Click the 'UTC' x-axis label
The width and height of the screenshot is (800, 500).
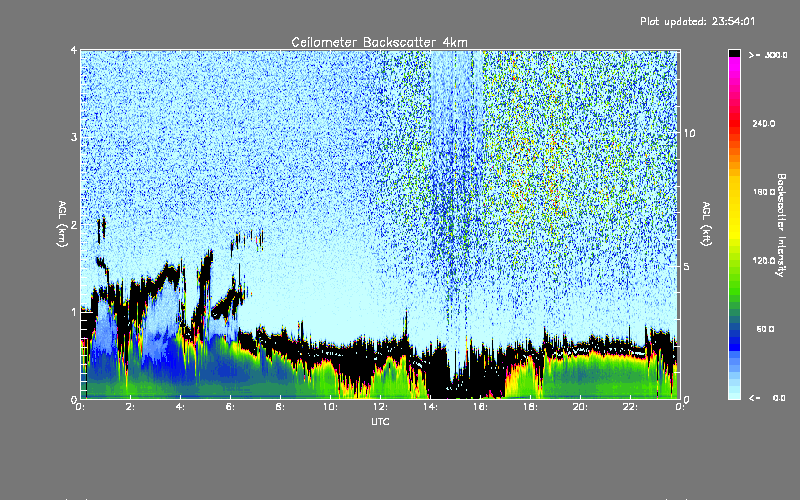[380, 421]
